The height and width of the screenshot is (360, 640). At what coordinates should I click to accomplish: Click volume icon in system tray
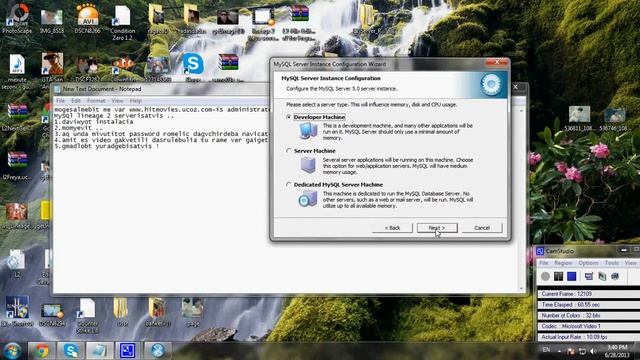click(x=593, y=351)
